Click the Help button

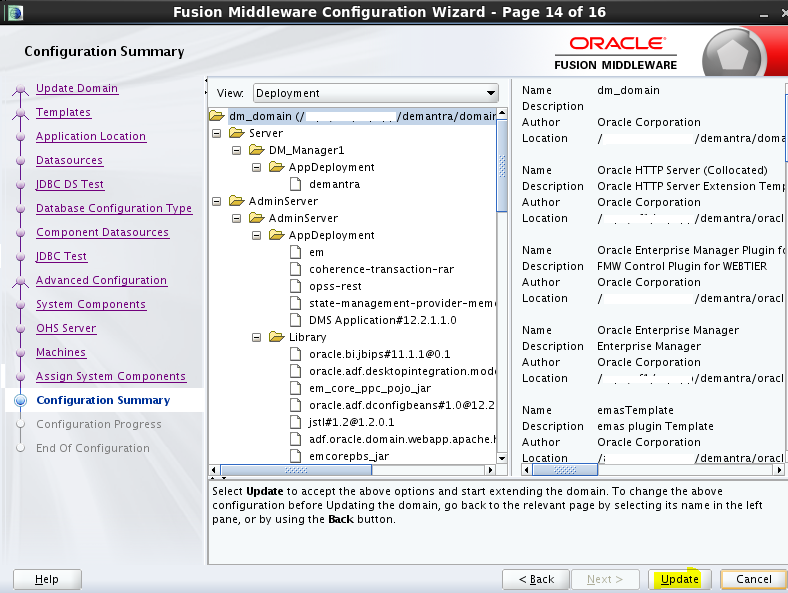(47, 579)
